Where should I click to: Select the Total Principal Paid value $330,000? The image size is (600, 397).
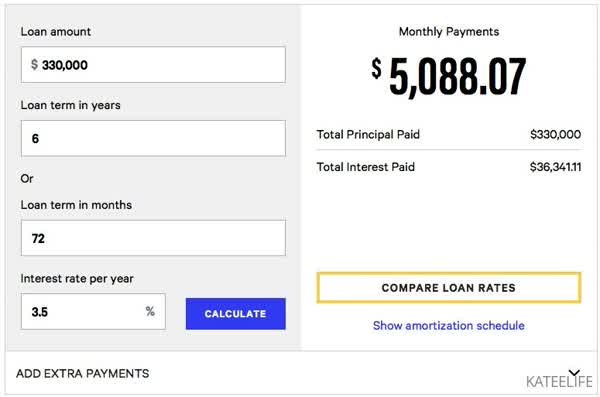pyautogui.click(x=555, y=134)
